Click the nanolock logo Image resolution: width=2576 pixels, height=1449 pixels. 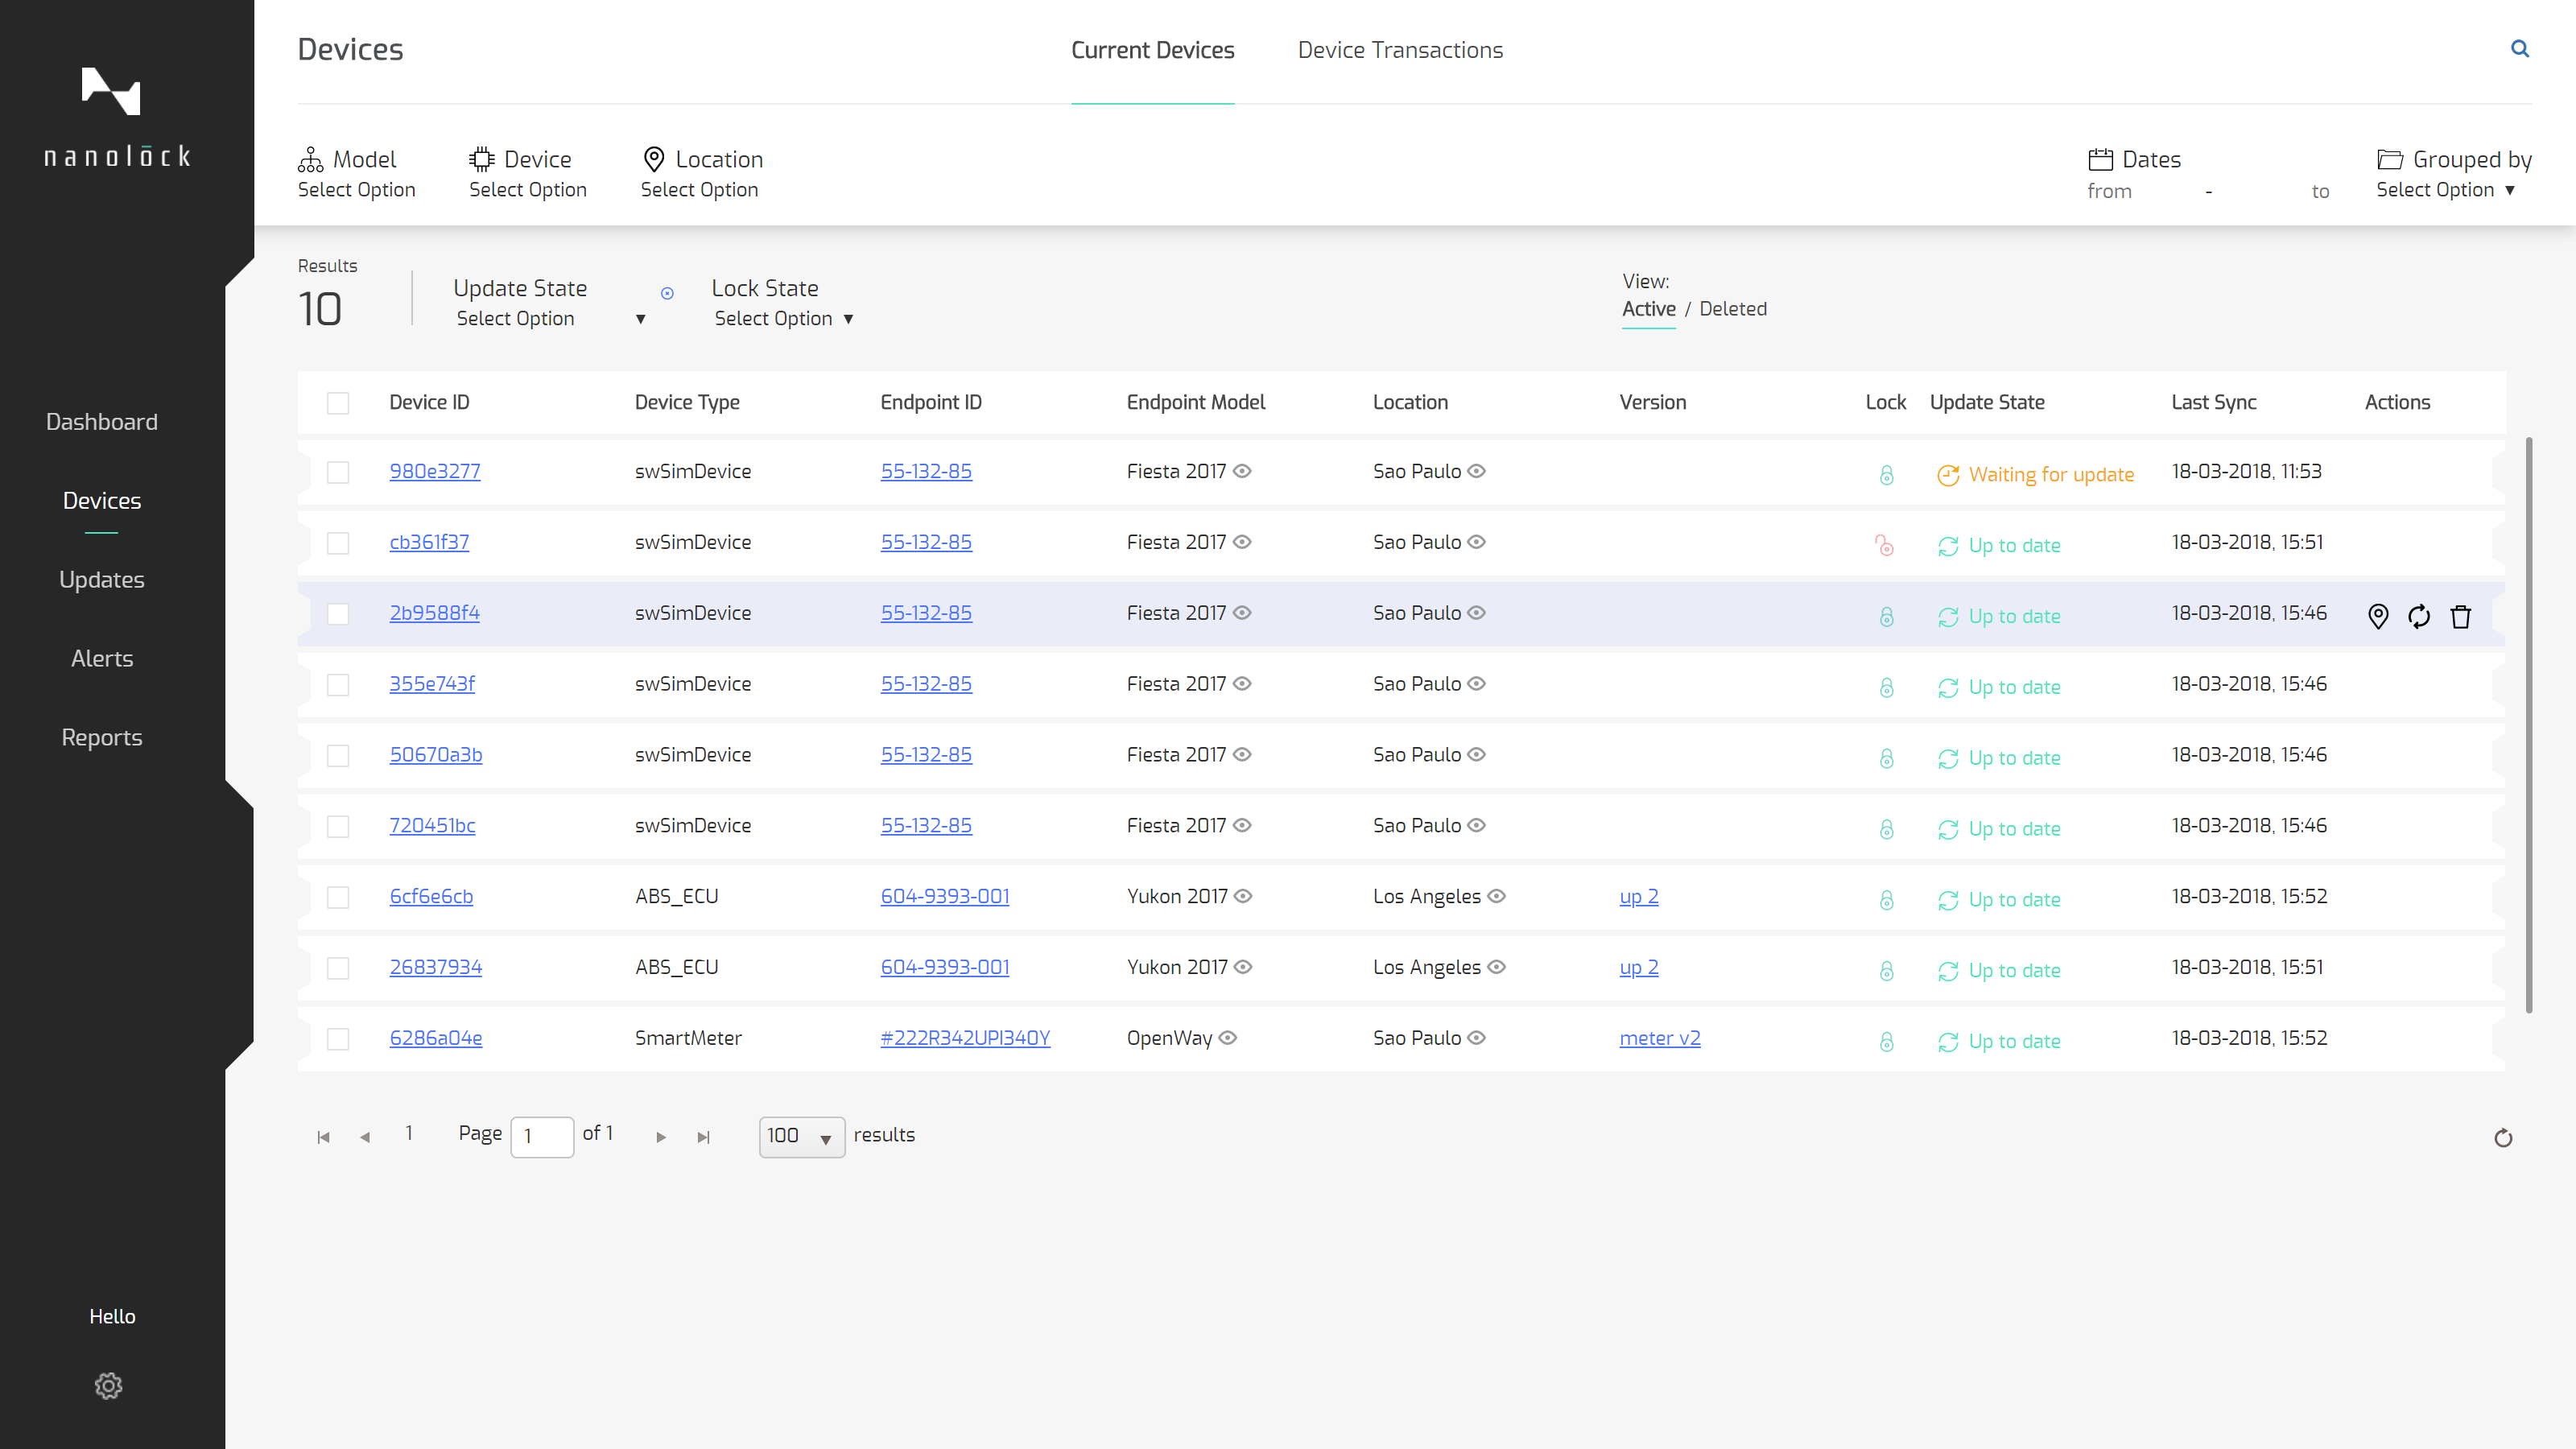[x=117, y=118]
